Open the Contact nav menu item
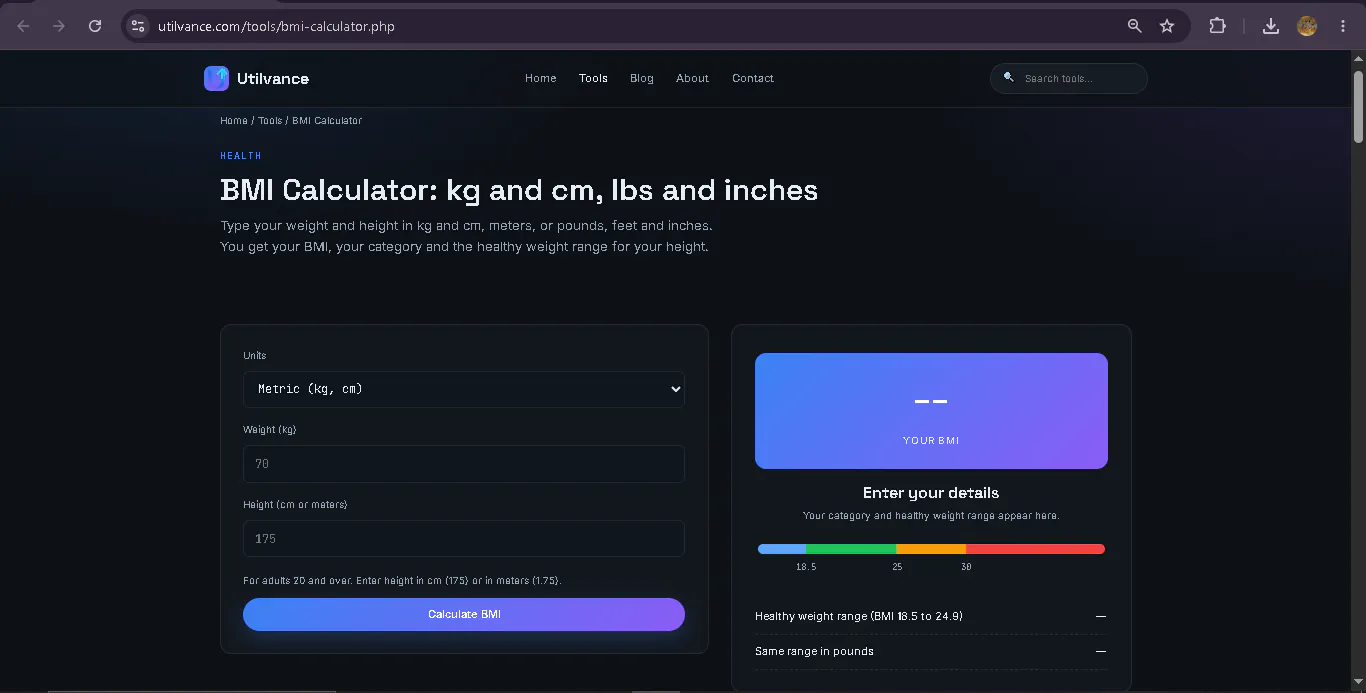The width and height of the screenshot is (1366, 693). 753,78
